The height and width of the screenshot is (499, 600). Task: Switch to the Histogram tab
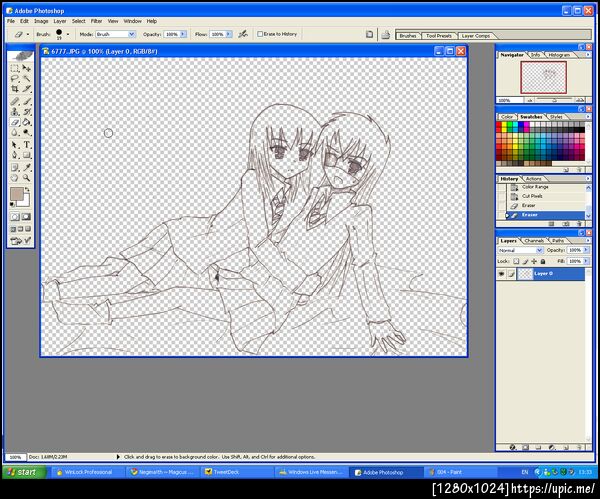(x=559, y=55)
